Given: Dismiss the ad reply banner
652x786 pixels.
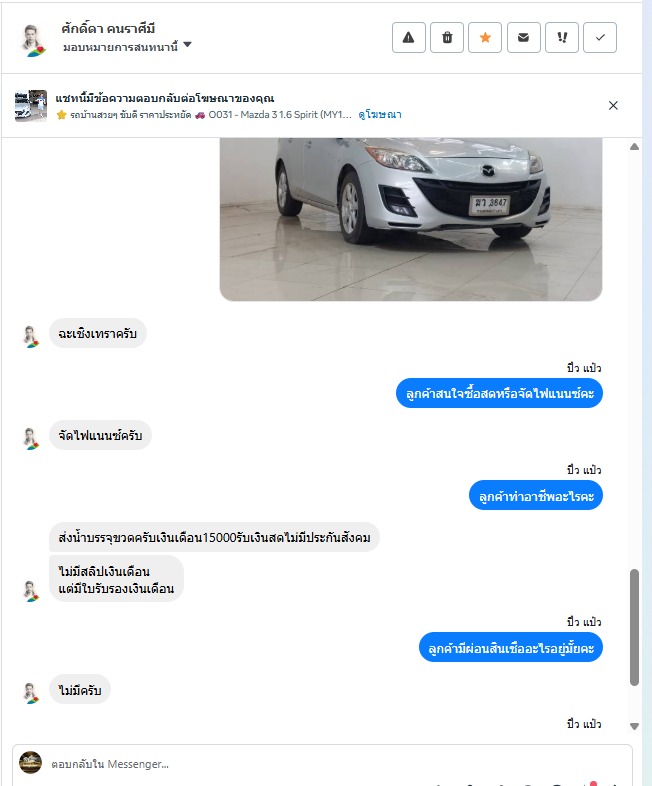Looking at the screenshot, I should (613, 105).
